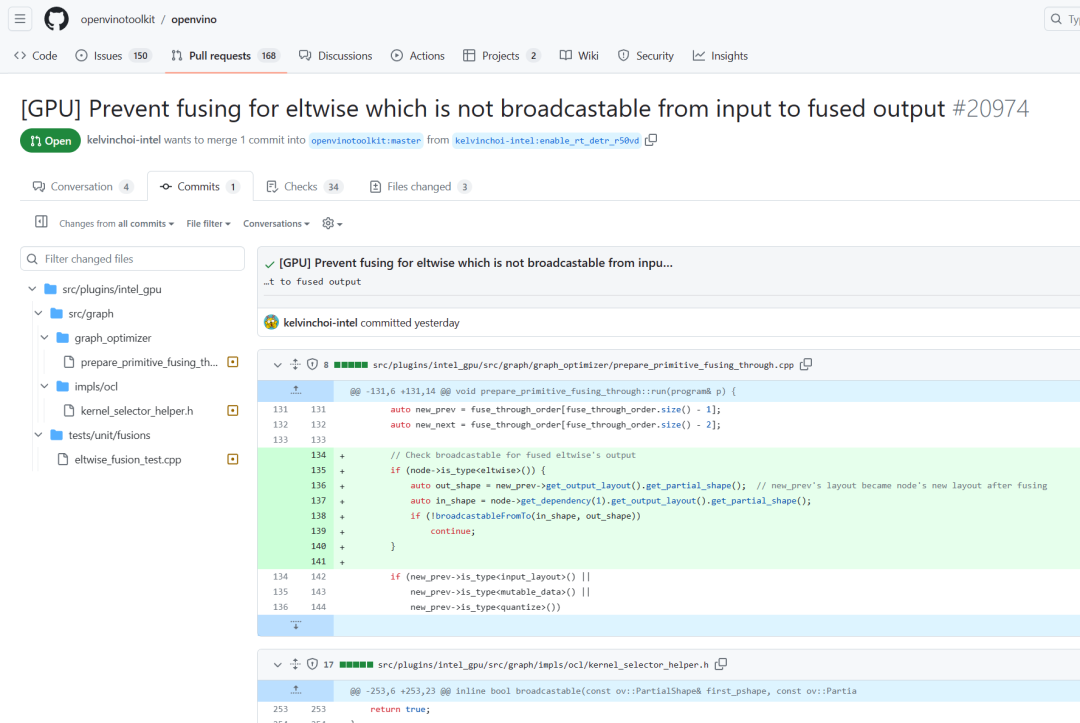Collapse the tests/unit/fusions folder
This screenshot has height=723, width=1080.
(38, 435)
